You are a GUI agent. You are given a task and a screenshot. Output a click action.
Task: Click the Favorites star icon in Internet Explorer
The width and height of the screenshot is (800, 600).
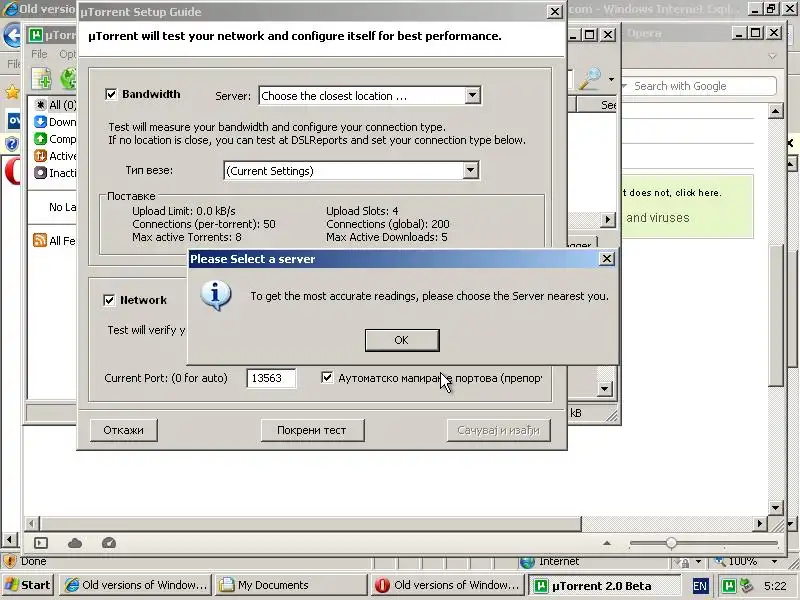click(12, 92)
